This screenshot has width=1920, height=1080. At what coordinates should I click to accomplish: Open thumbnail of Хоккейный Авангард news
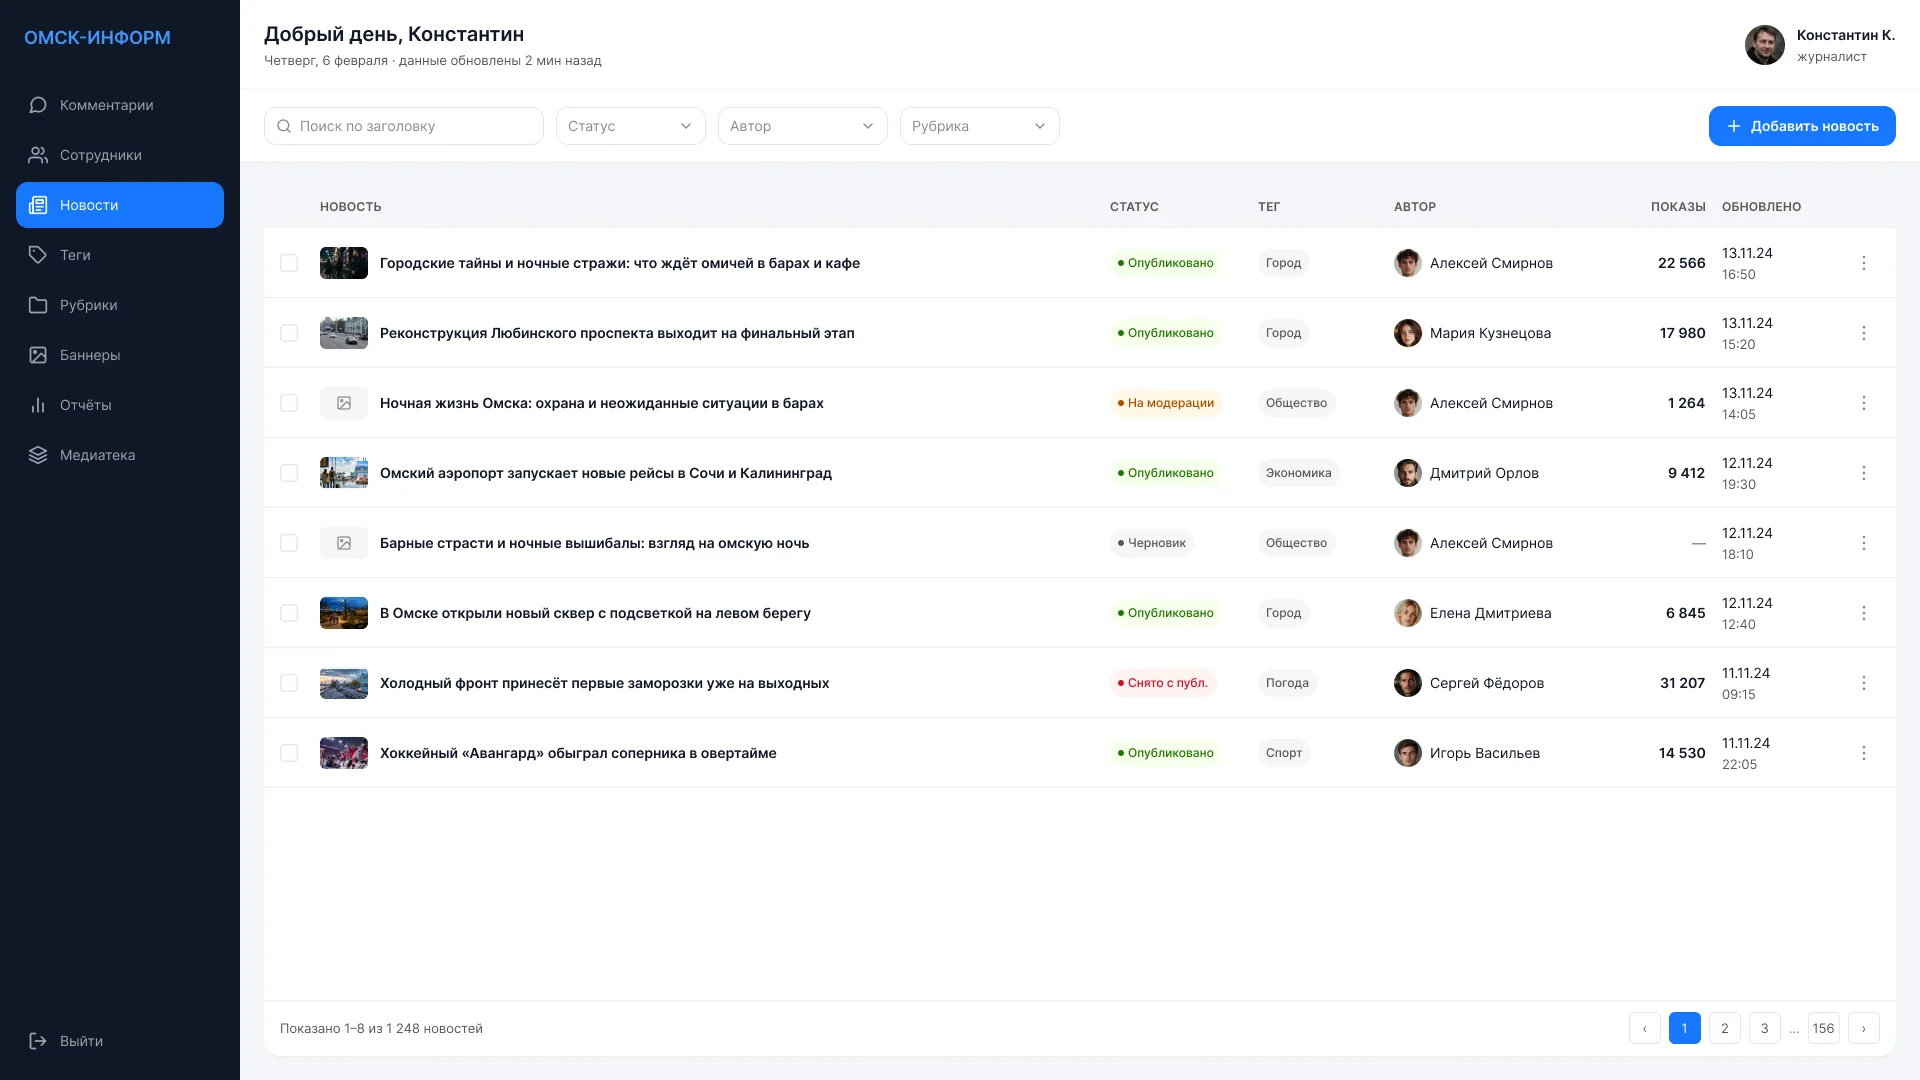[344, 753]
